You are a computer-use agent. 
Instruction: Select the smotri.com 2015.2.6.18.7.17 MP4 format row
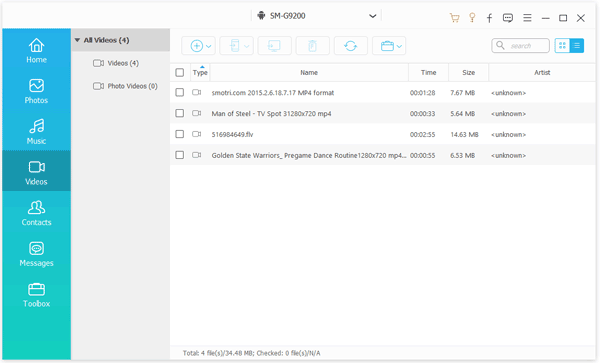(x=383, y=93)
